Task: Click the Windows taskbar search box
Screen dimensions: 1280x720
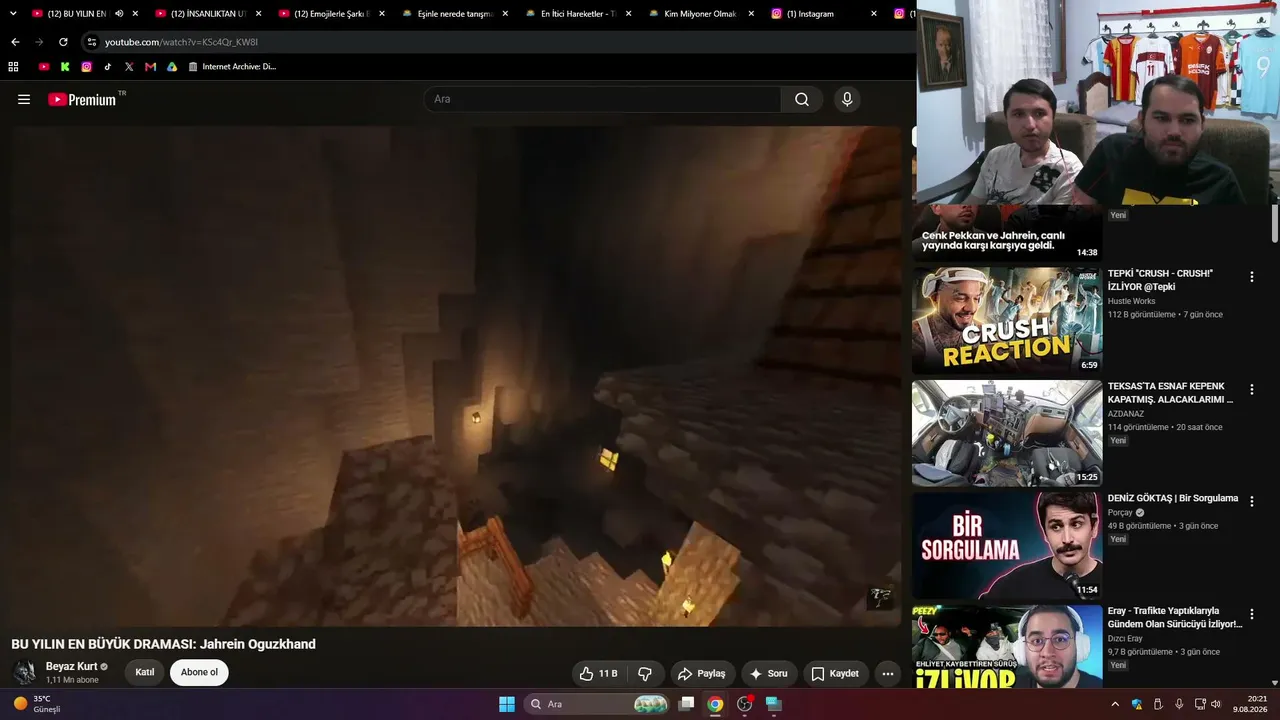Action: [x=596, y=704]
